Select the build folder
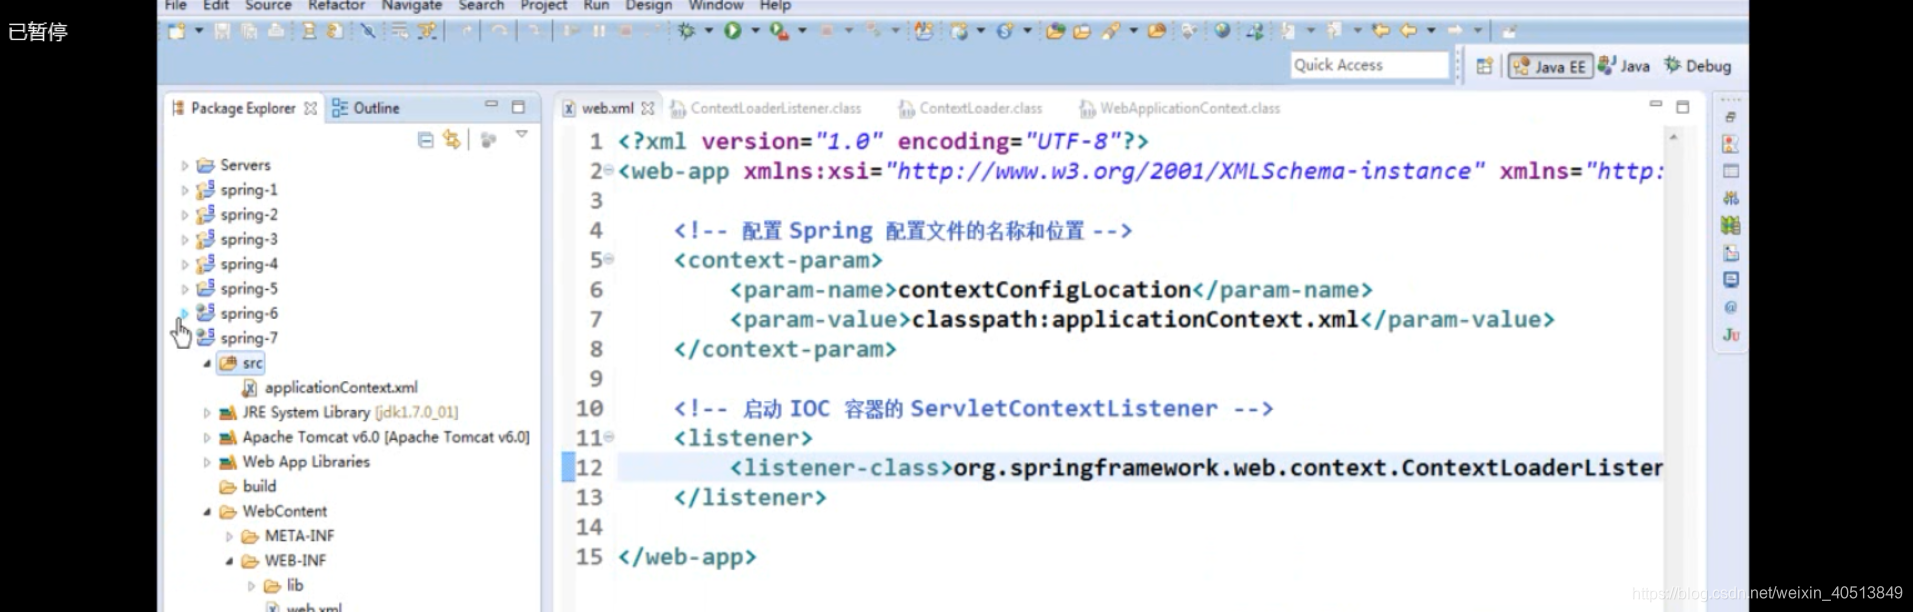 coord(248,487)
